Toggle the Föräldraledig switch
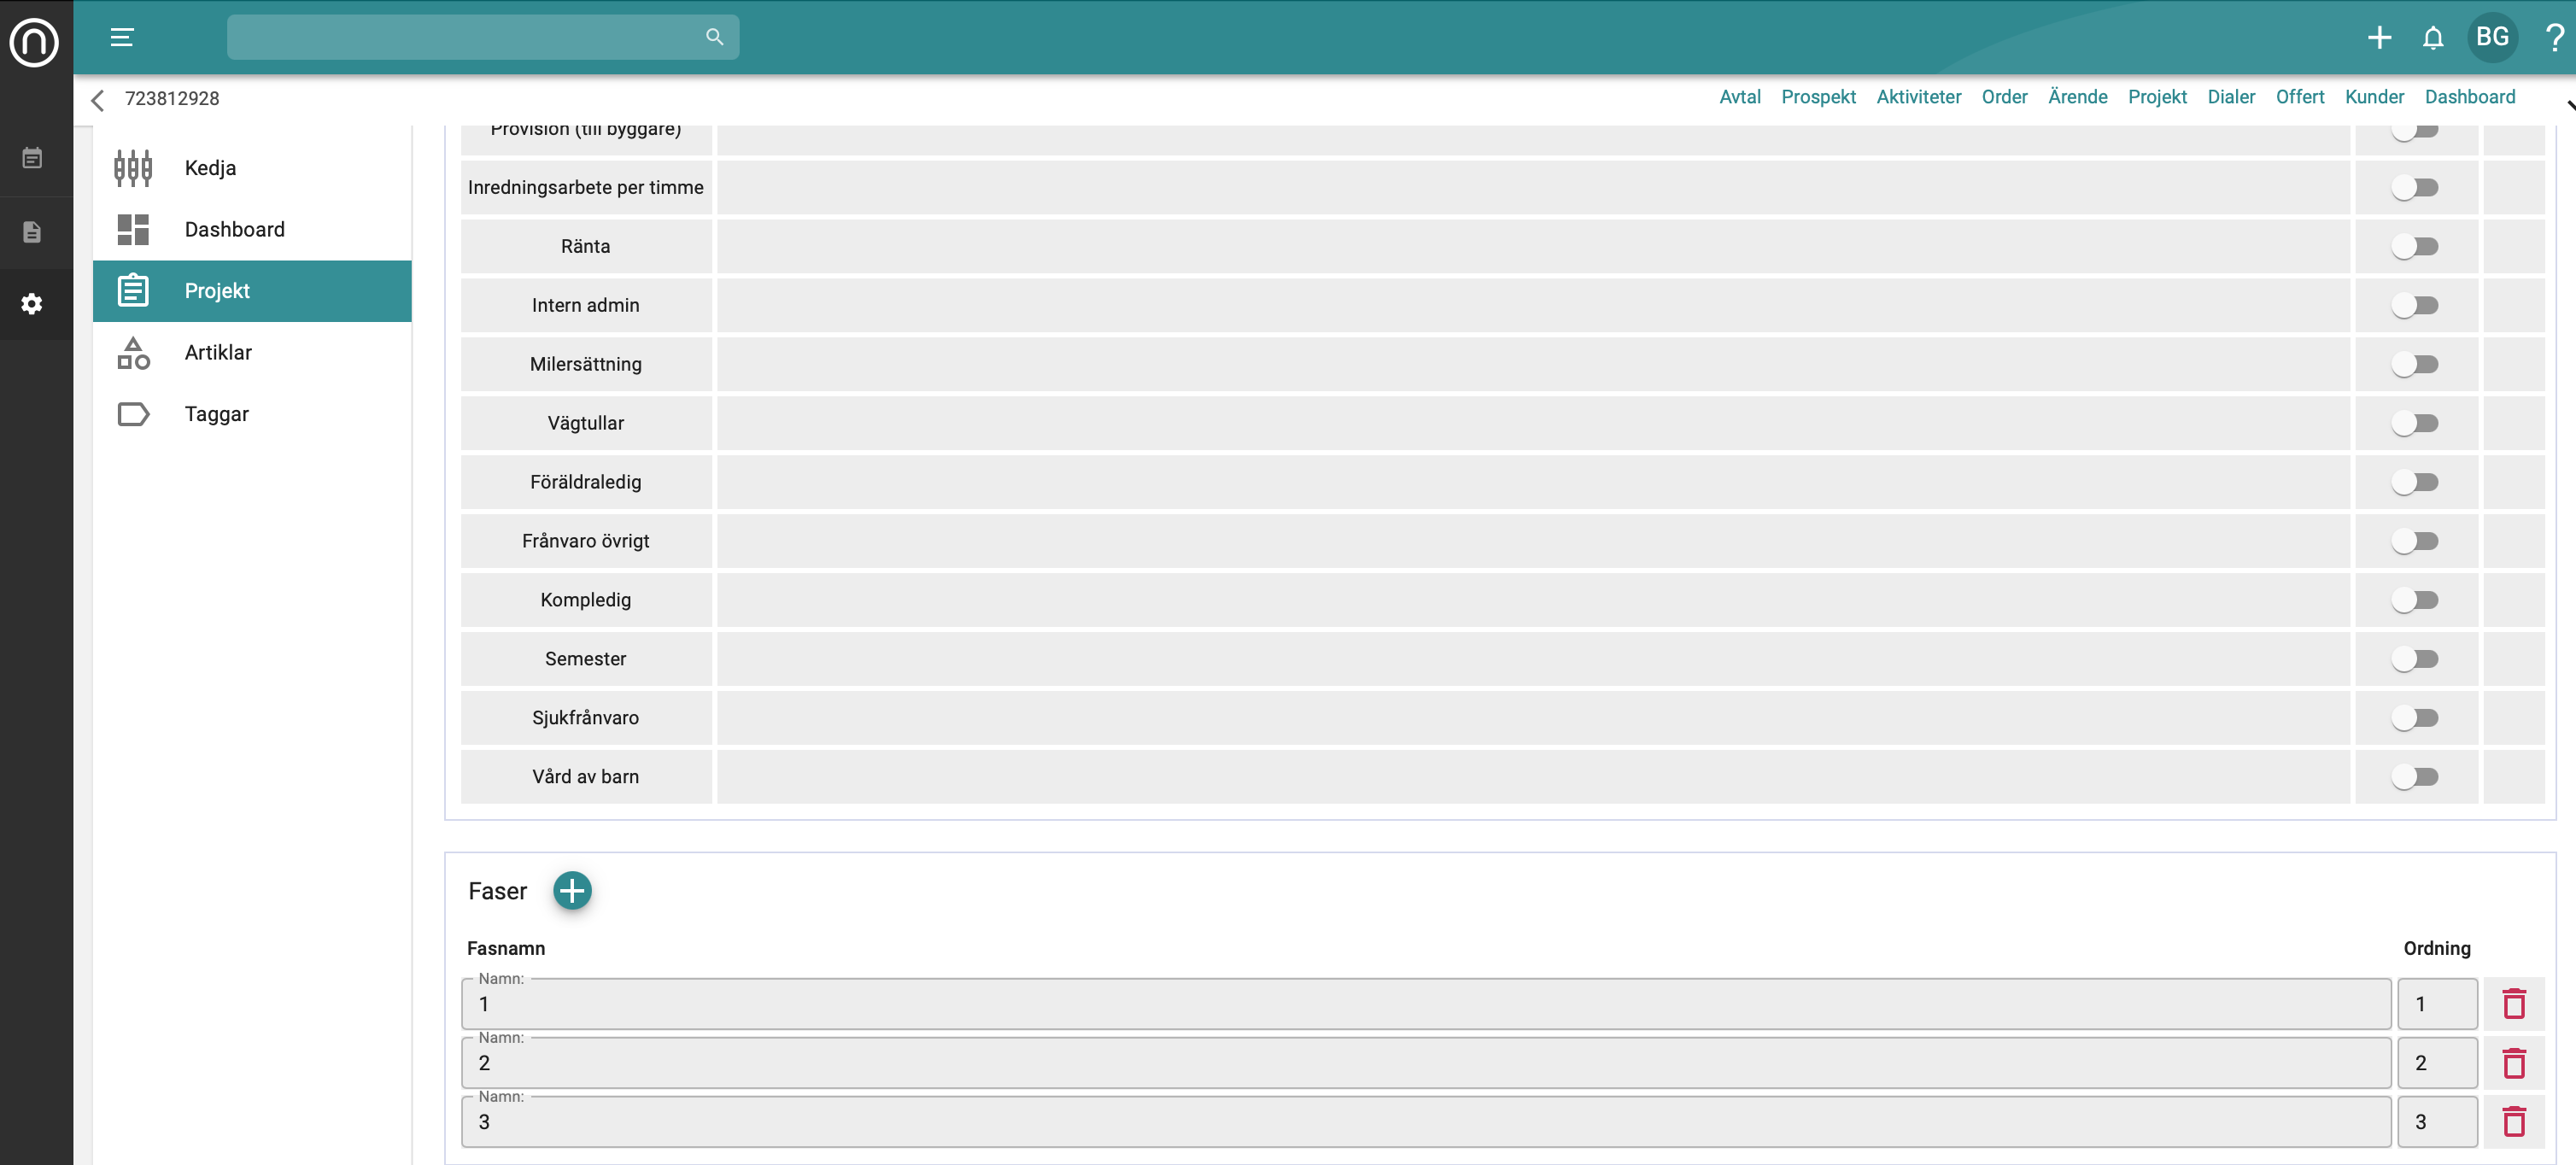The width and height of the screenshot is (2576, 1165). coord(2415,482)
